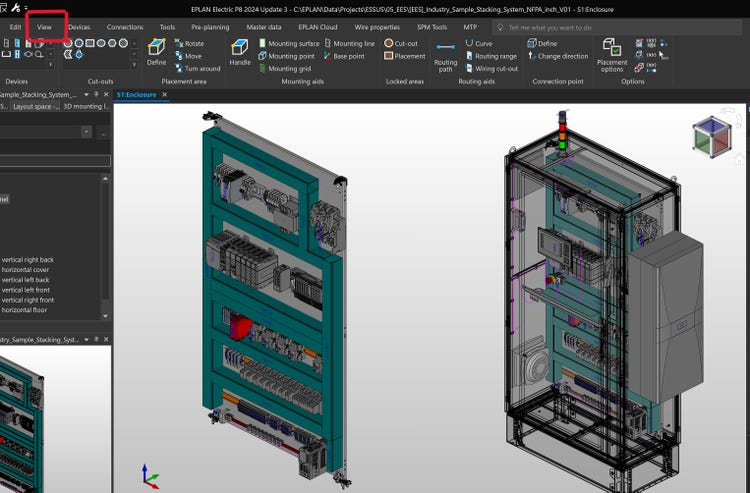Open the navigator panel options arrow
750x493 pixels.
tap(84, 94)
